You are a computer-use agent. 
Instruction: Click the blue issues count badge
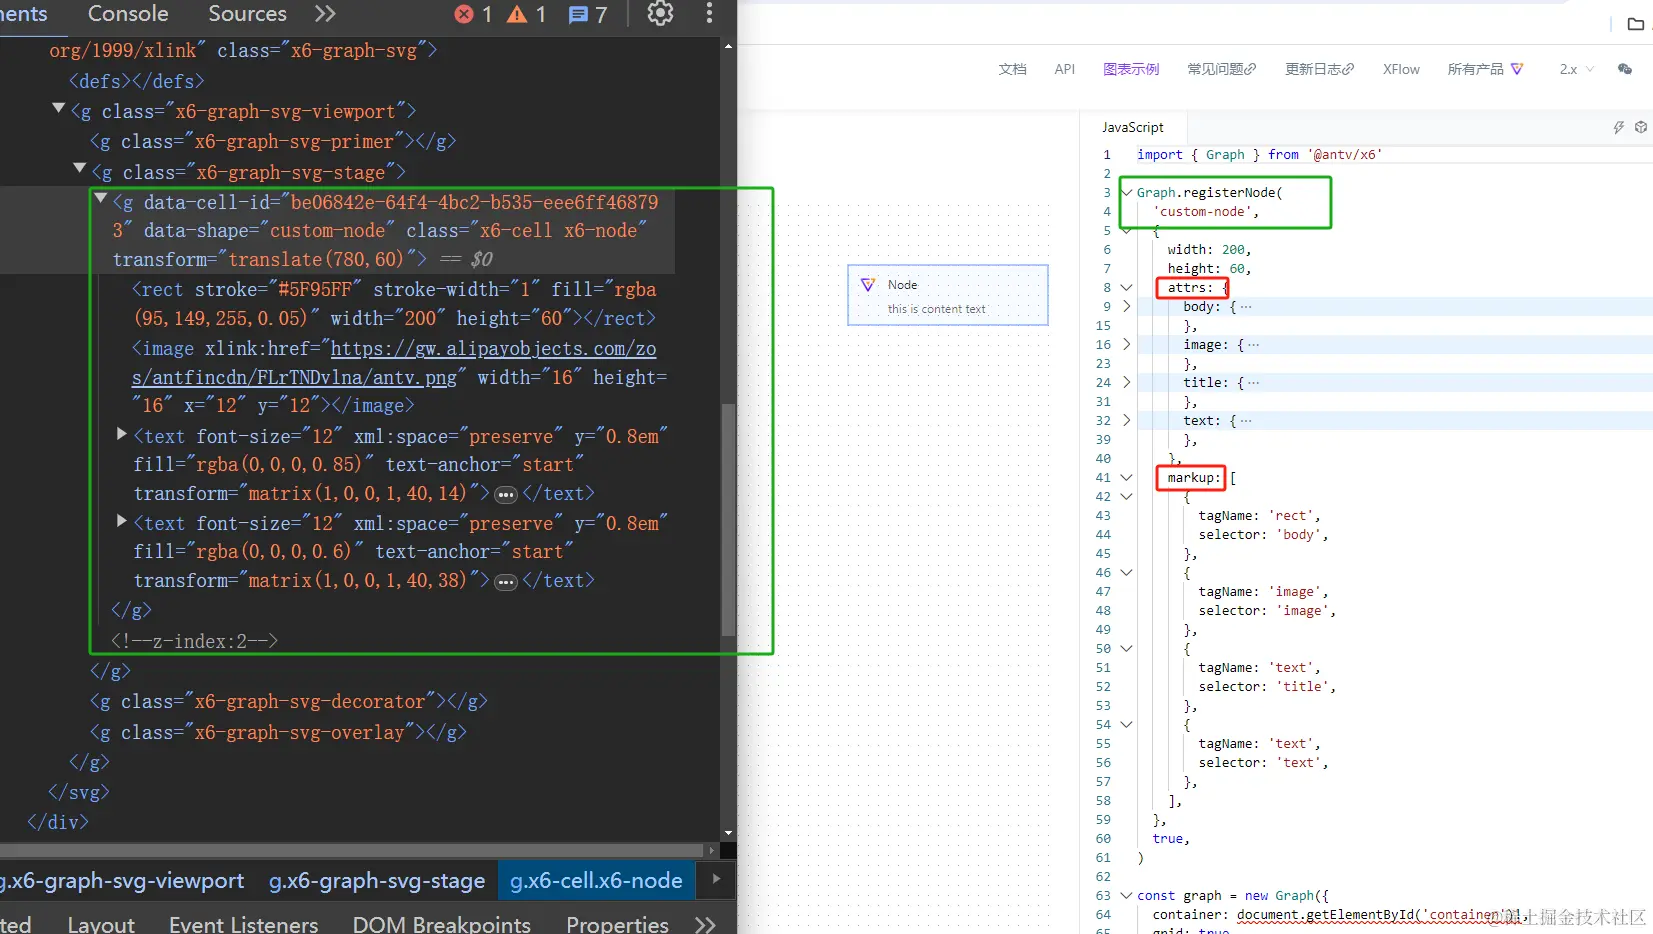[x=588, y=14]
